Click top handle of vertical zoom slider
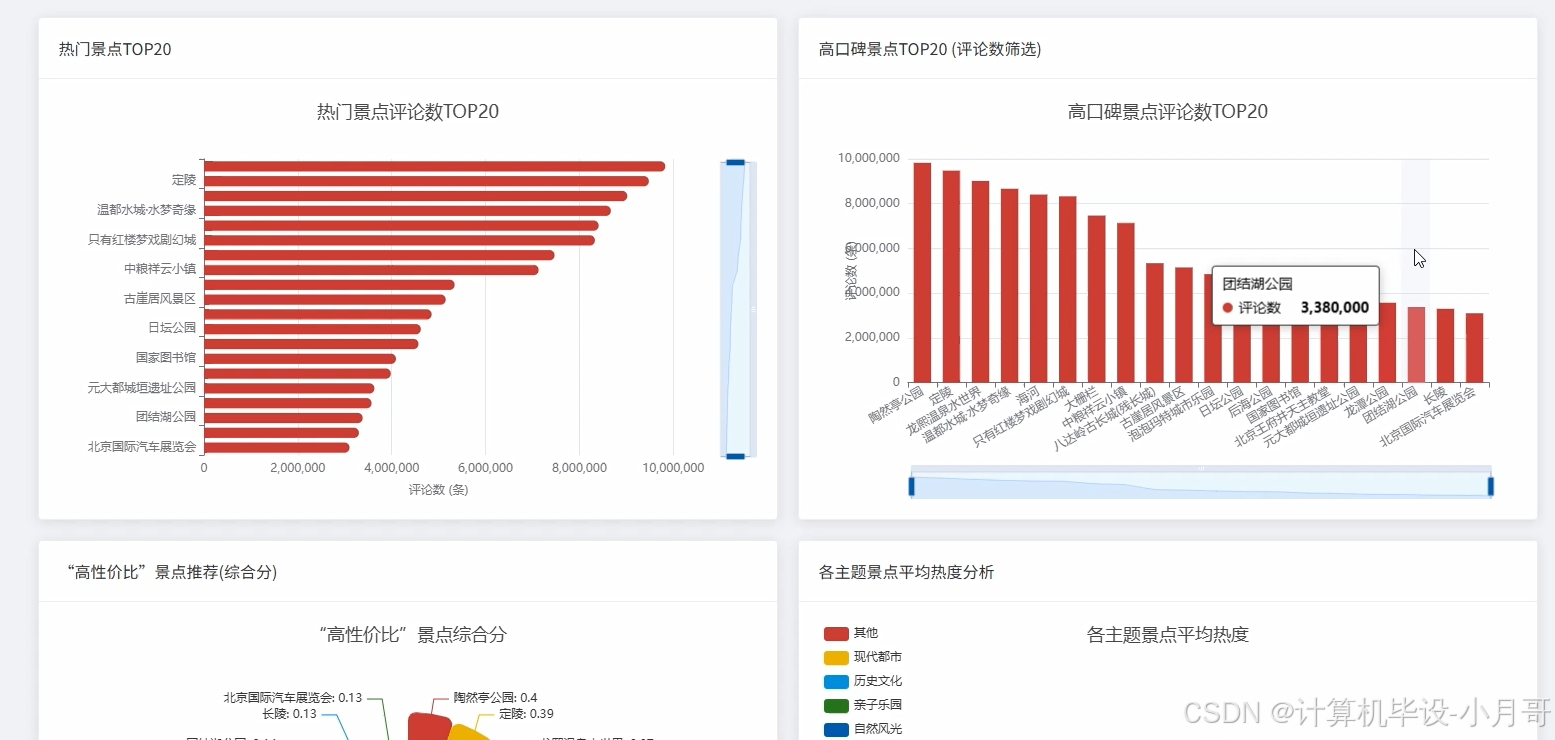 (x=736, y=162)
